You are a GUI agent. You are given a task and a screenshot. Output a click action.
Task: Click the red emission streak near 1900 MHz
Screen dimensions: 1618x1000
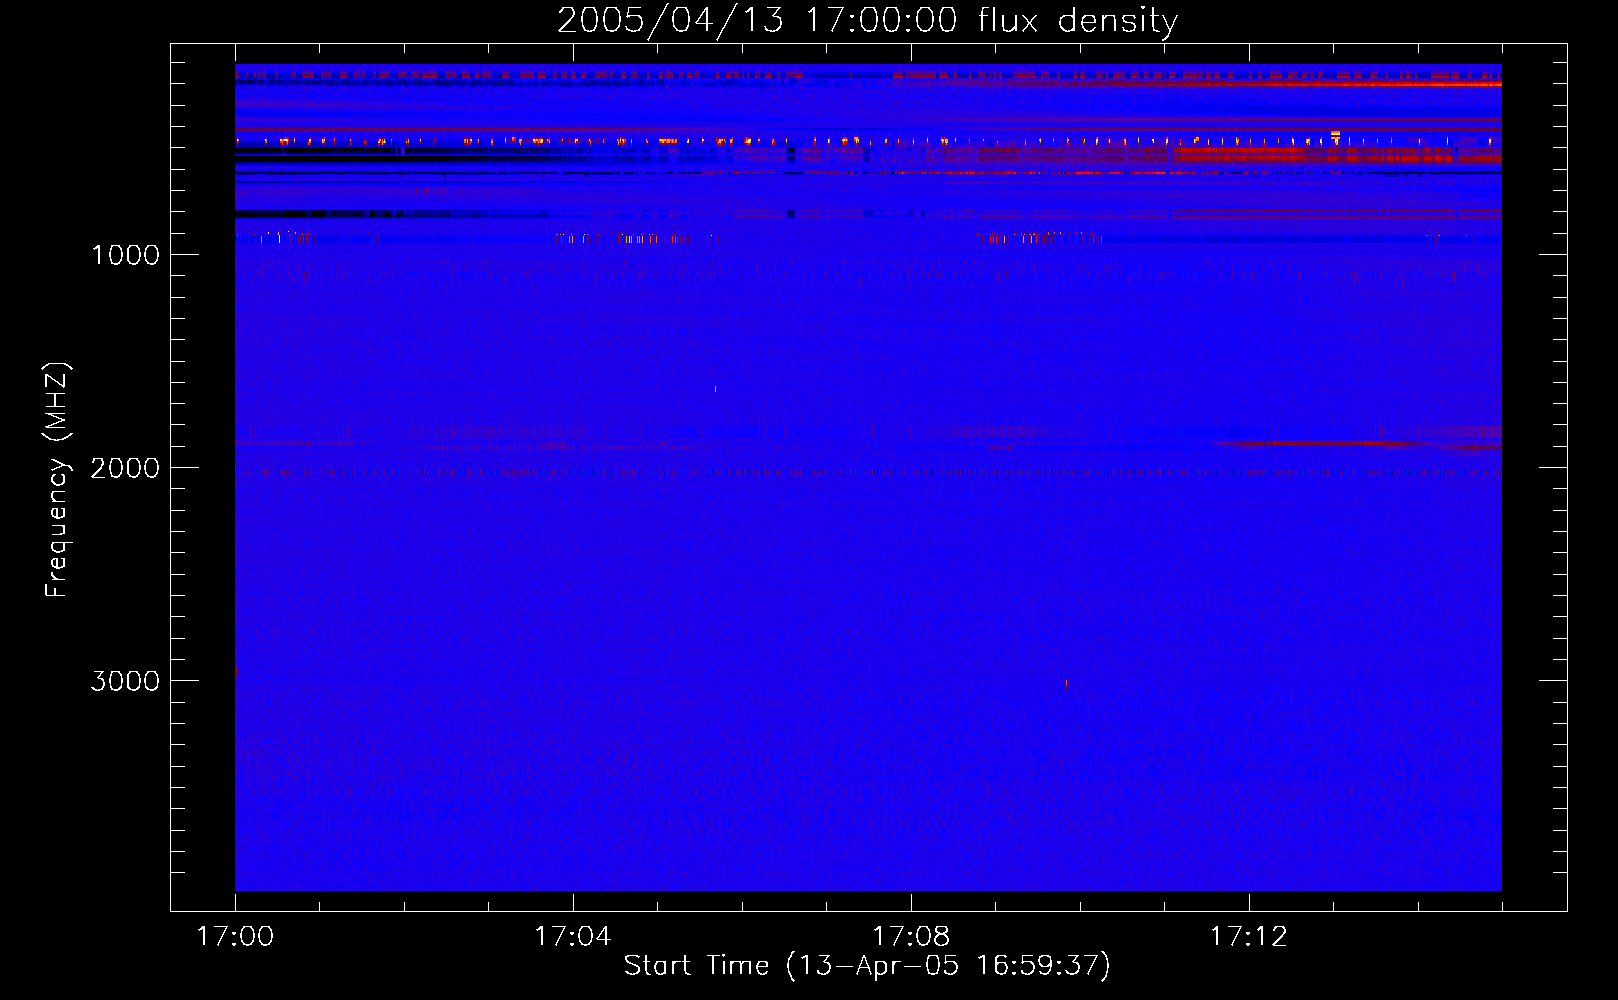(1320, 443)
